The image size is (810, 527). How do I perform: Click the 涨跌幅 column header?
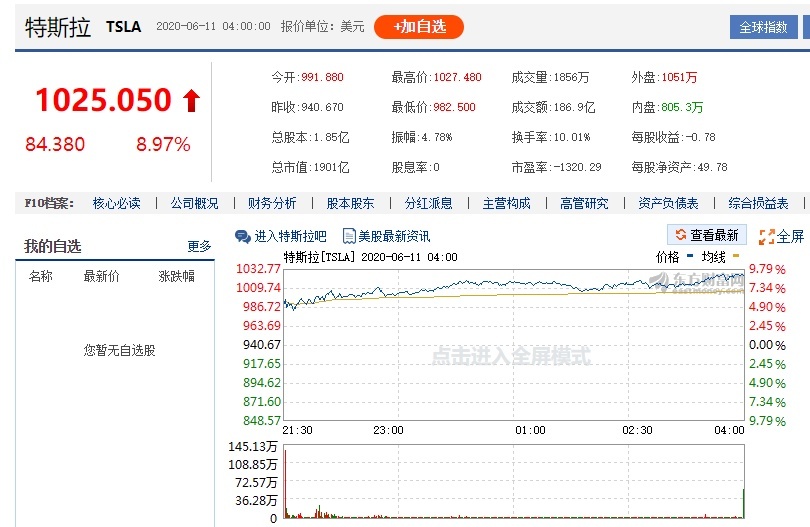click(177, 276)
